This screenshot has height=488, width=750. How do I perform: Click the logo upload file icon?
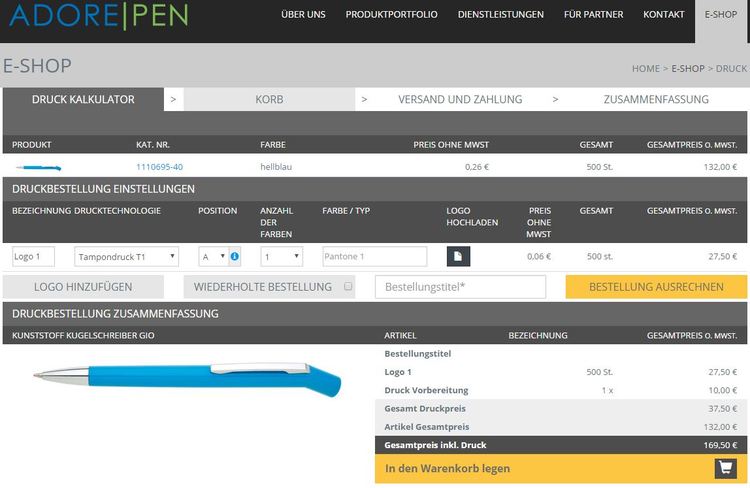pos(458,256)
